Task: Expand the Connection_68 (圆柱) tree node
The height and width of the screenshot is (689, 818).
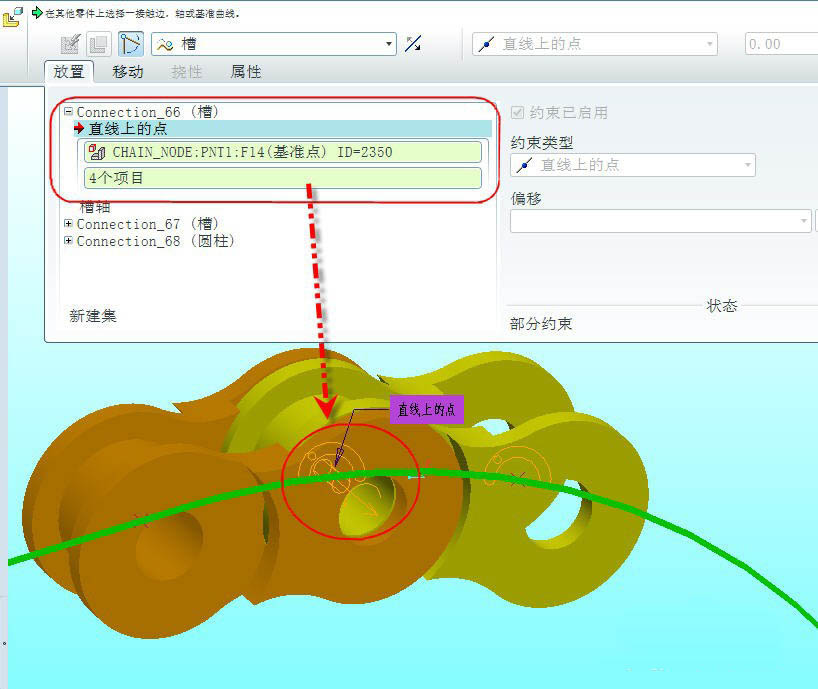Action: coord(67,241)
